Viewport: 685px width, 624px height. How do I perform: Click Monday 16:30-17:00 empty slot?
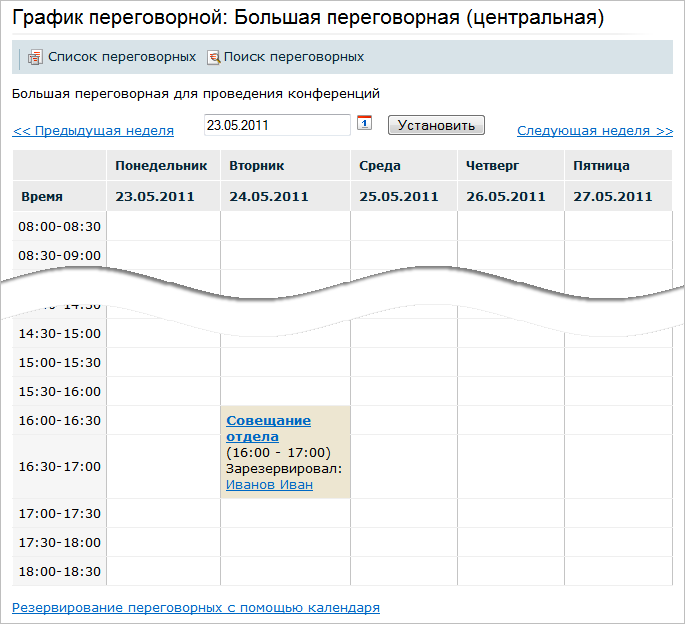(163, 466)
